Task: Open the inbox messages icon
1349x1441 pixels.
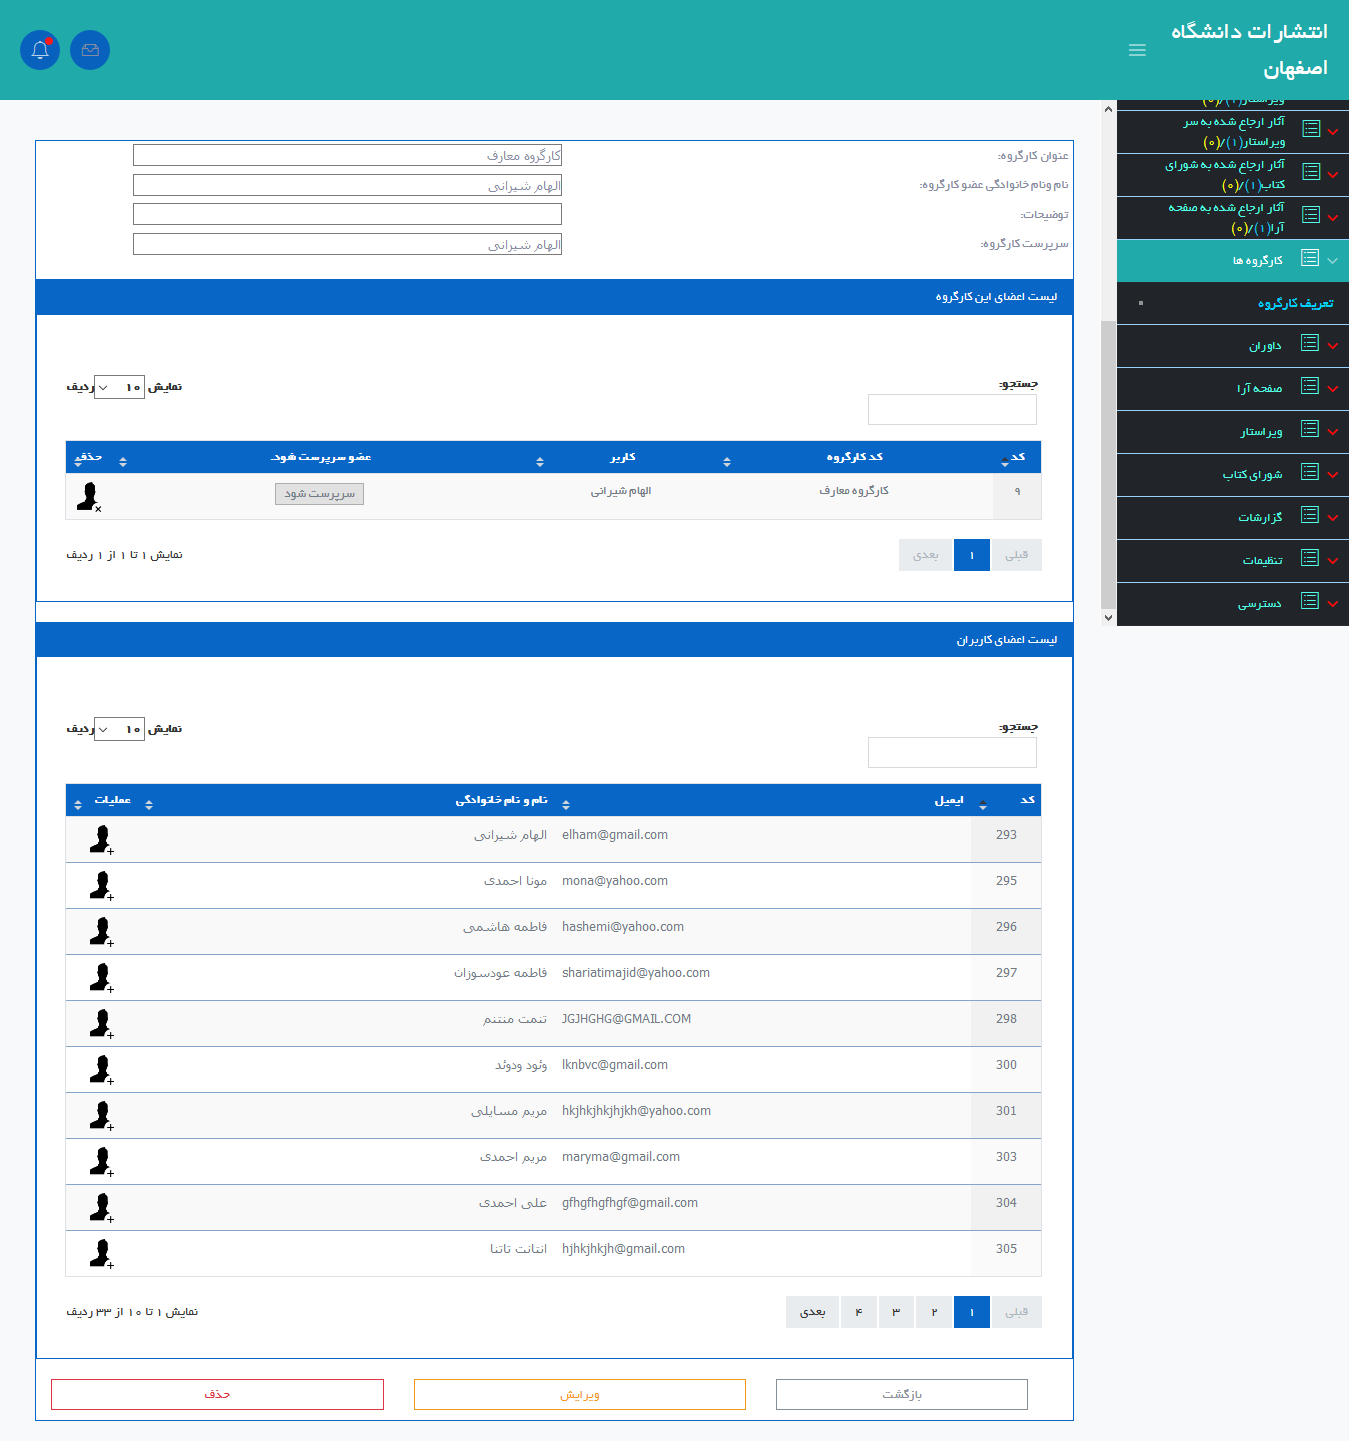Action: tap(90, 50)
